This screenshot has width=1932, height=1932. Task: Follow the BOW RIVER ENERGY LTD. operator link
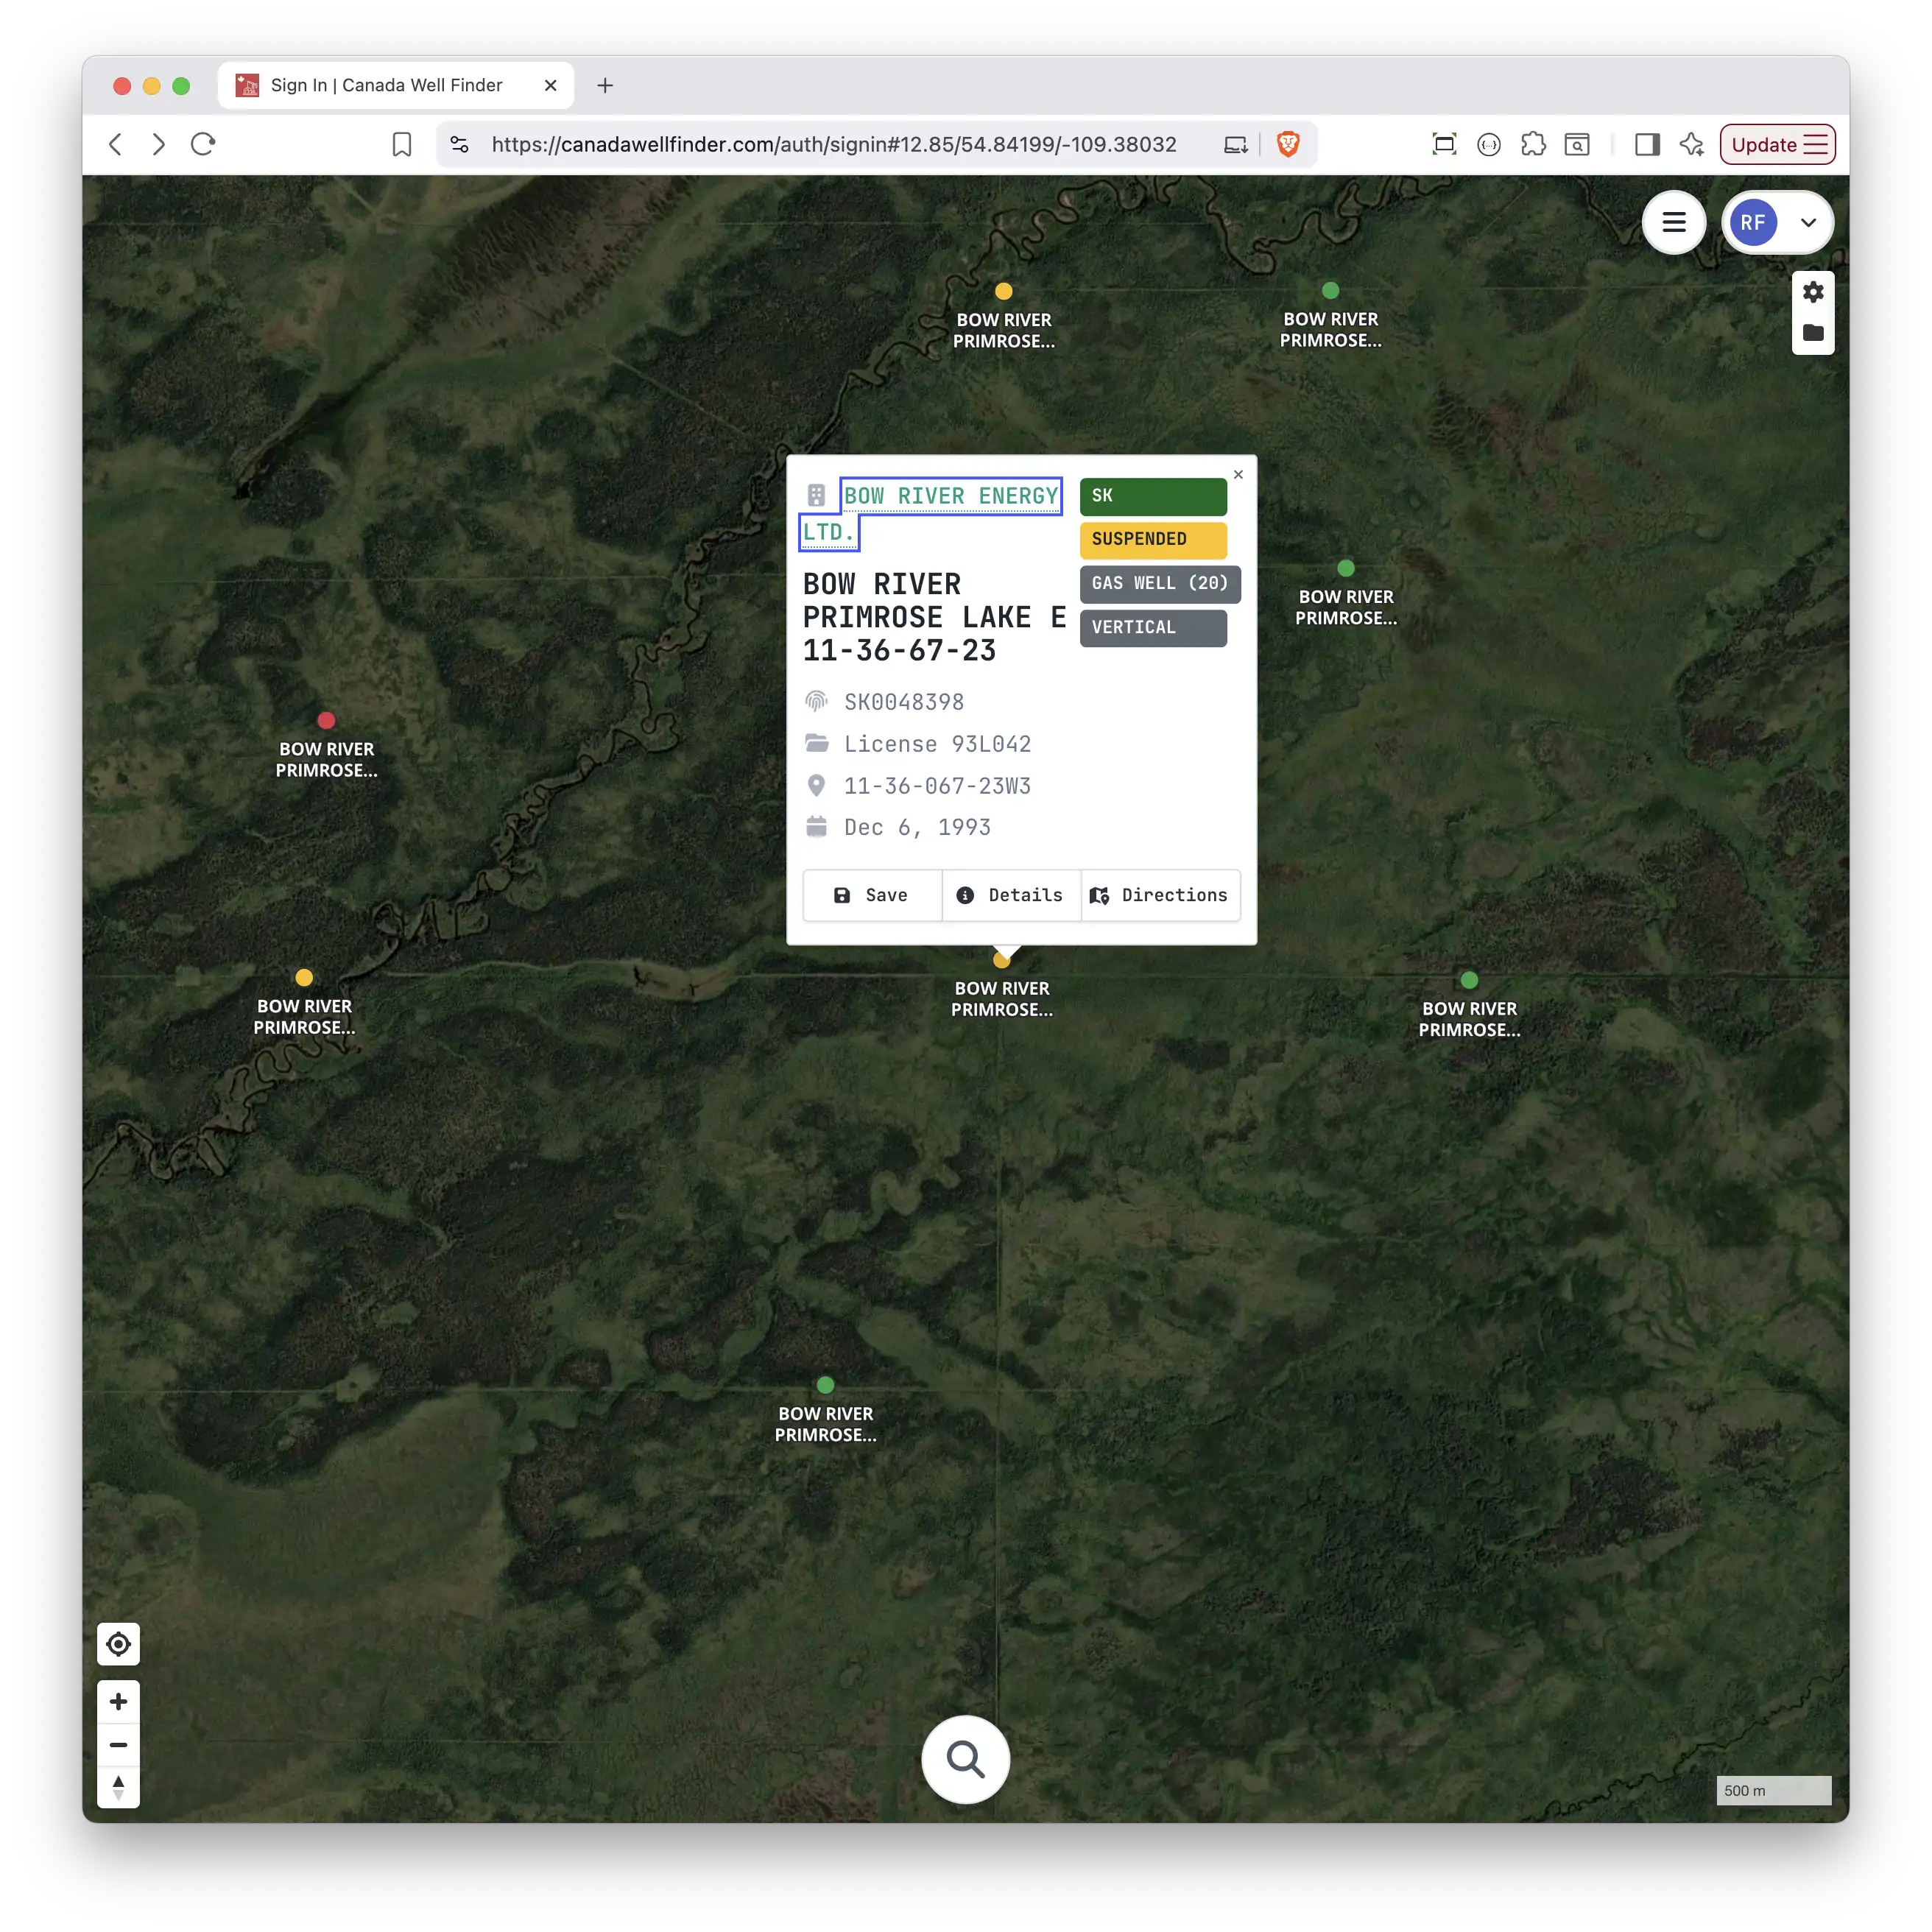coord(949,495)
